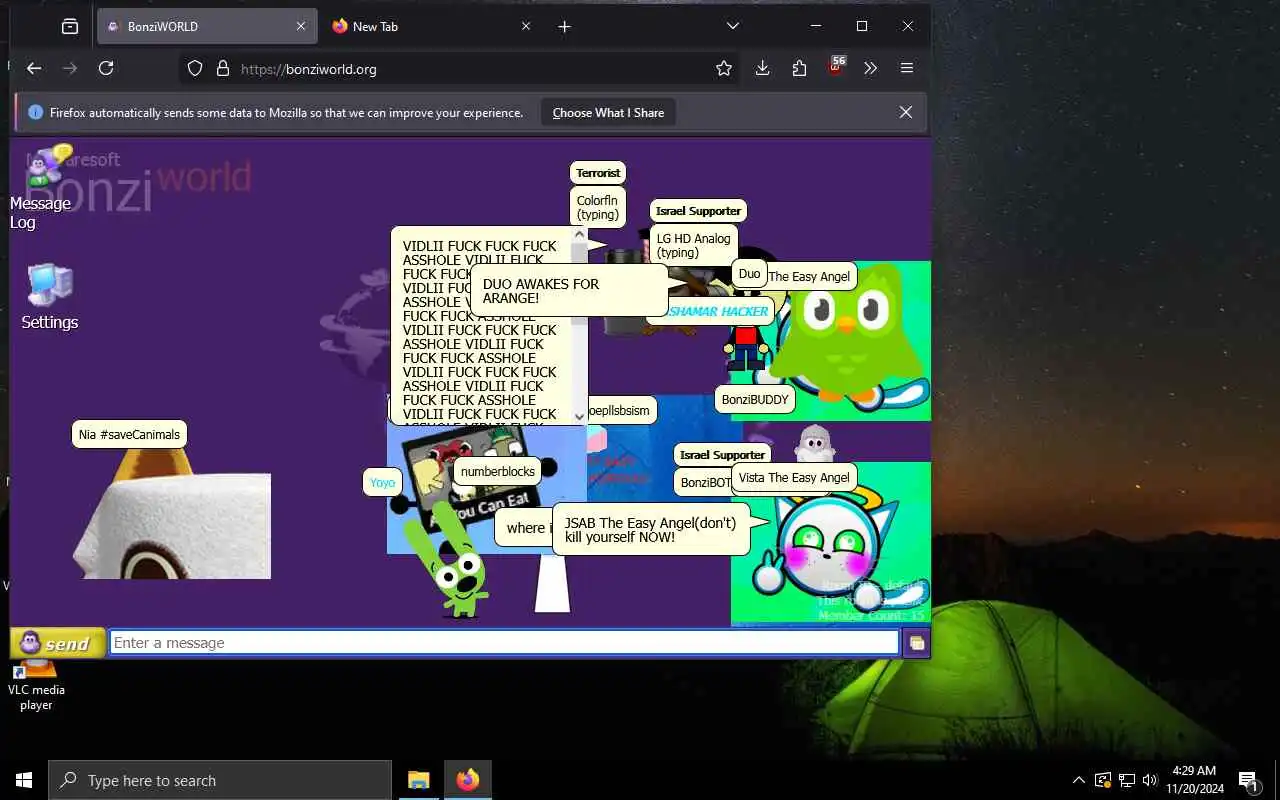Open Firefox View icon
The image size is (1280, 800).
tap(70, 26)
